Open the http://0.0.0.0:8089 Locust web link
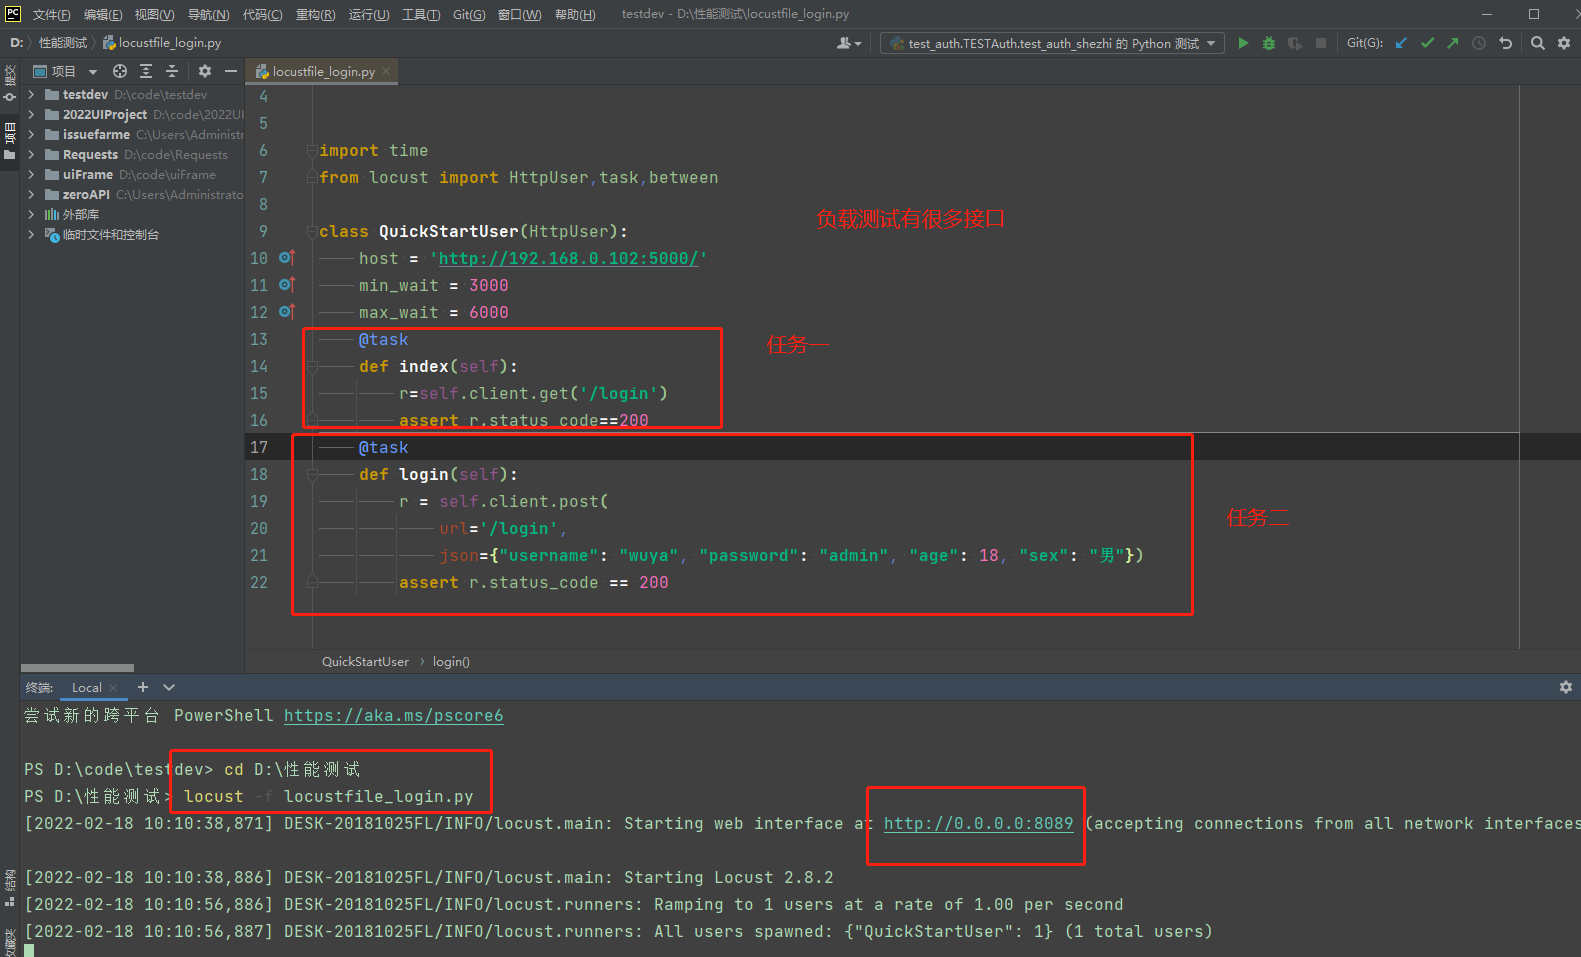This screenshot has width=1581, height=957. [978, 824]
